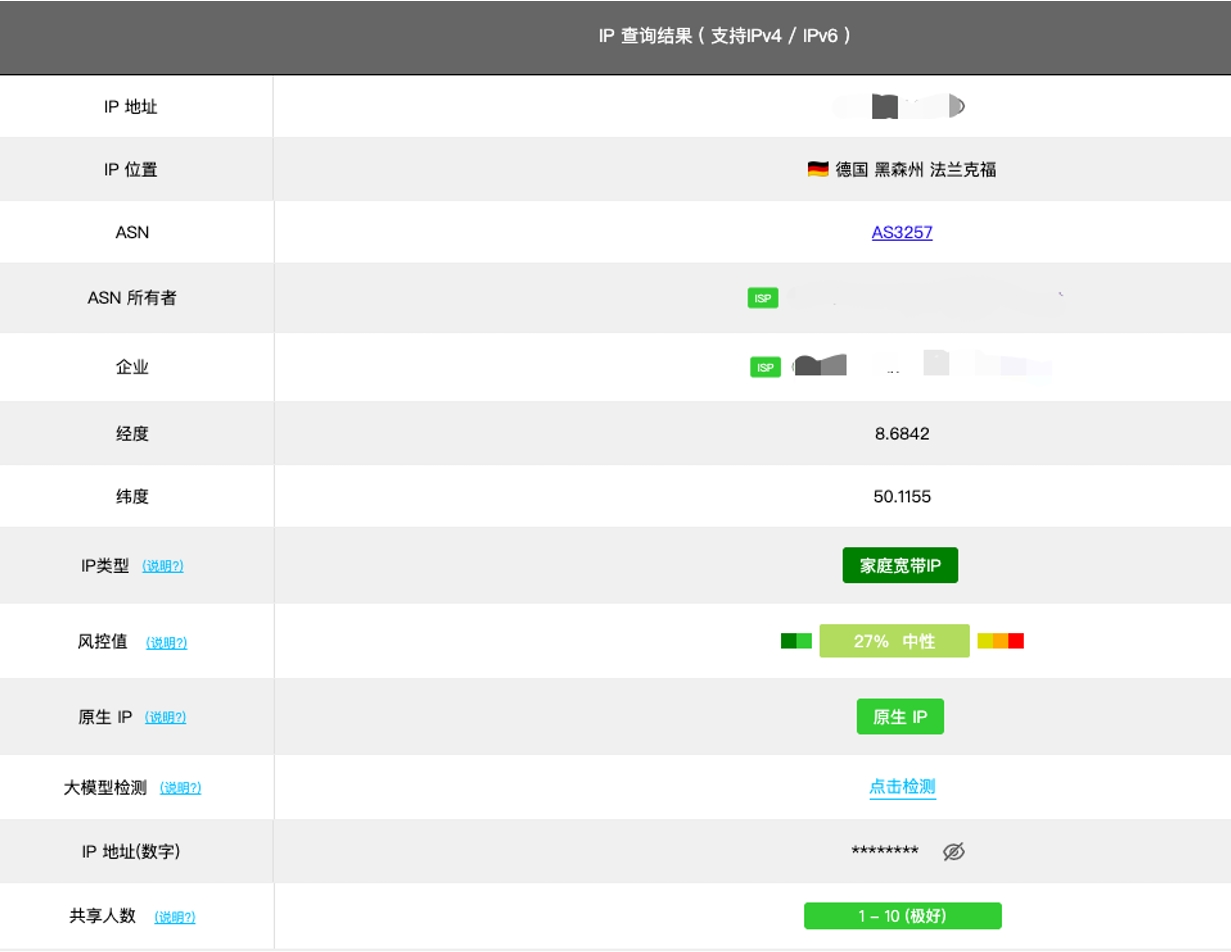Click the ASN 所有者 row label
Image resolution: width=1231 pixels, height=952 pixels.
[x=132, y=298]
